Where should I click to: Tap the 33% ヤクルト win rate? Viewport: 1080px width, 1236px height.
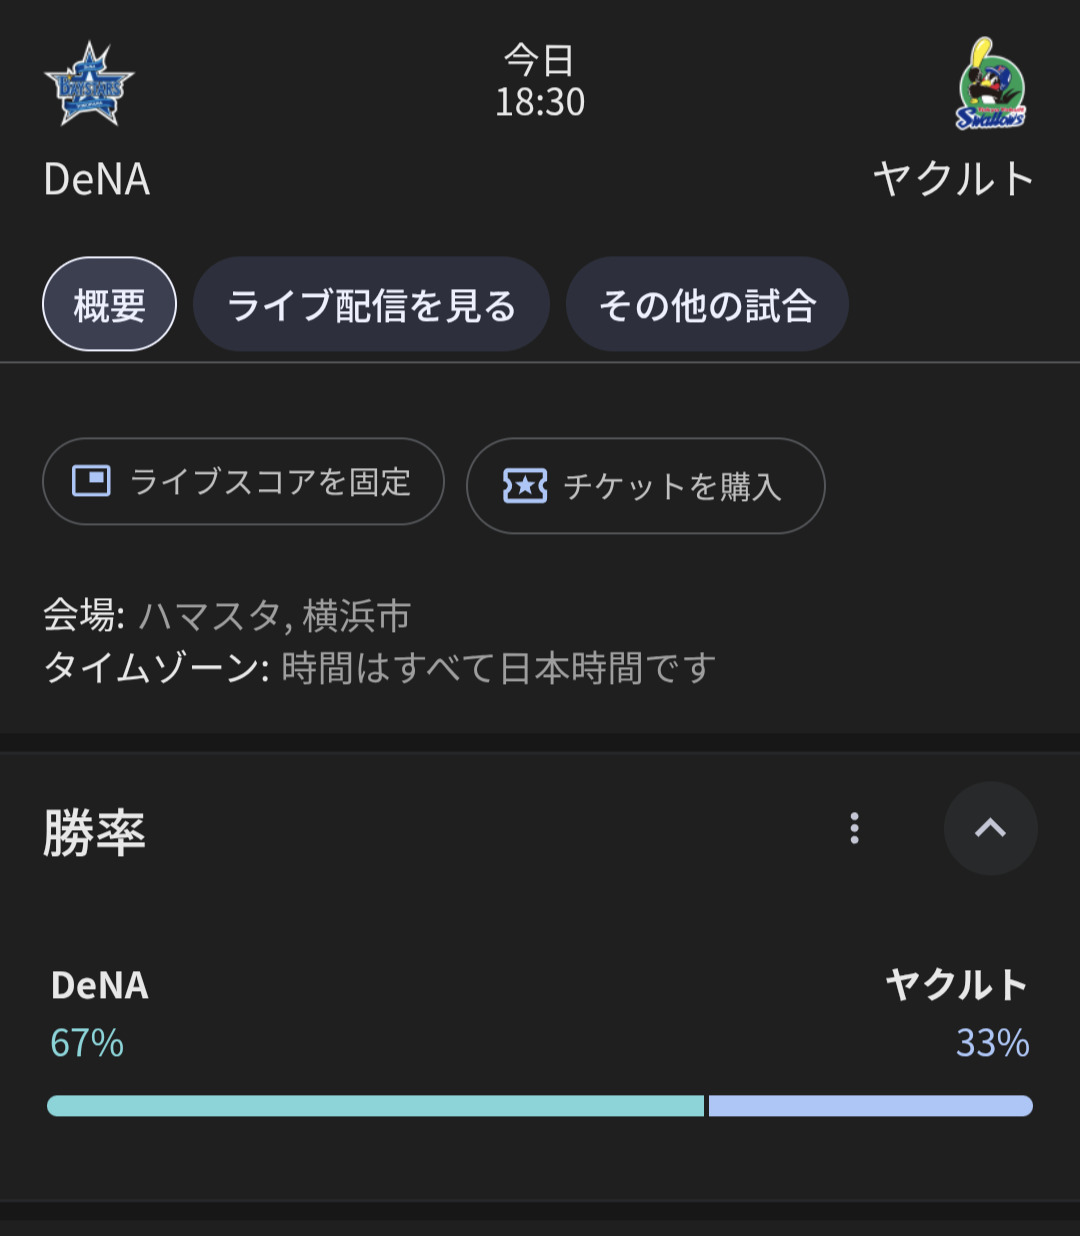pos(992,1043)
